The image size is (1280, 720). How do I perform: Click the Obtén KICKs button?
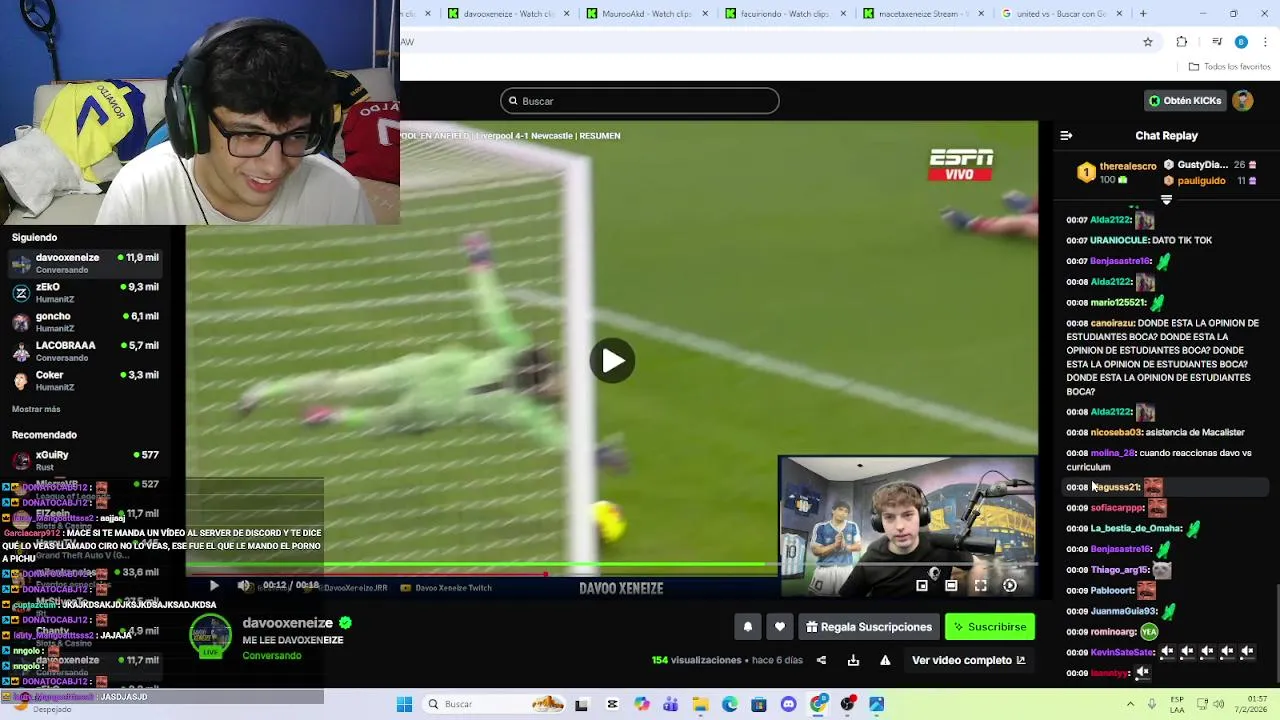click(x=1185, y=100)
